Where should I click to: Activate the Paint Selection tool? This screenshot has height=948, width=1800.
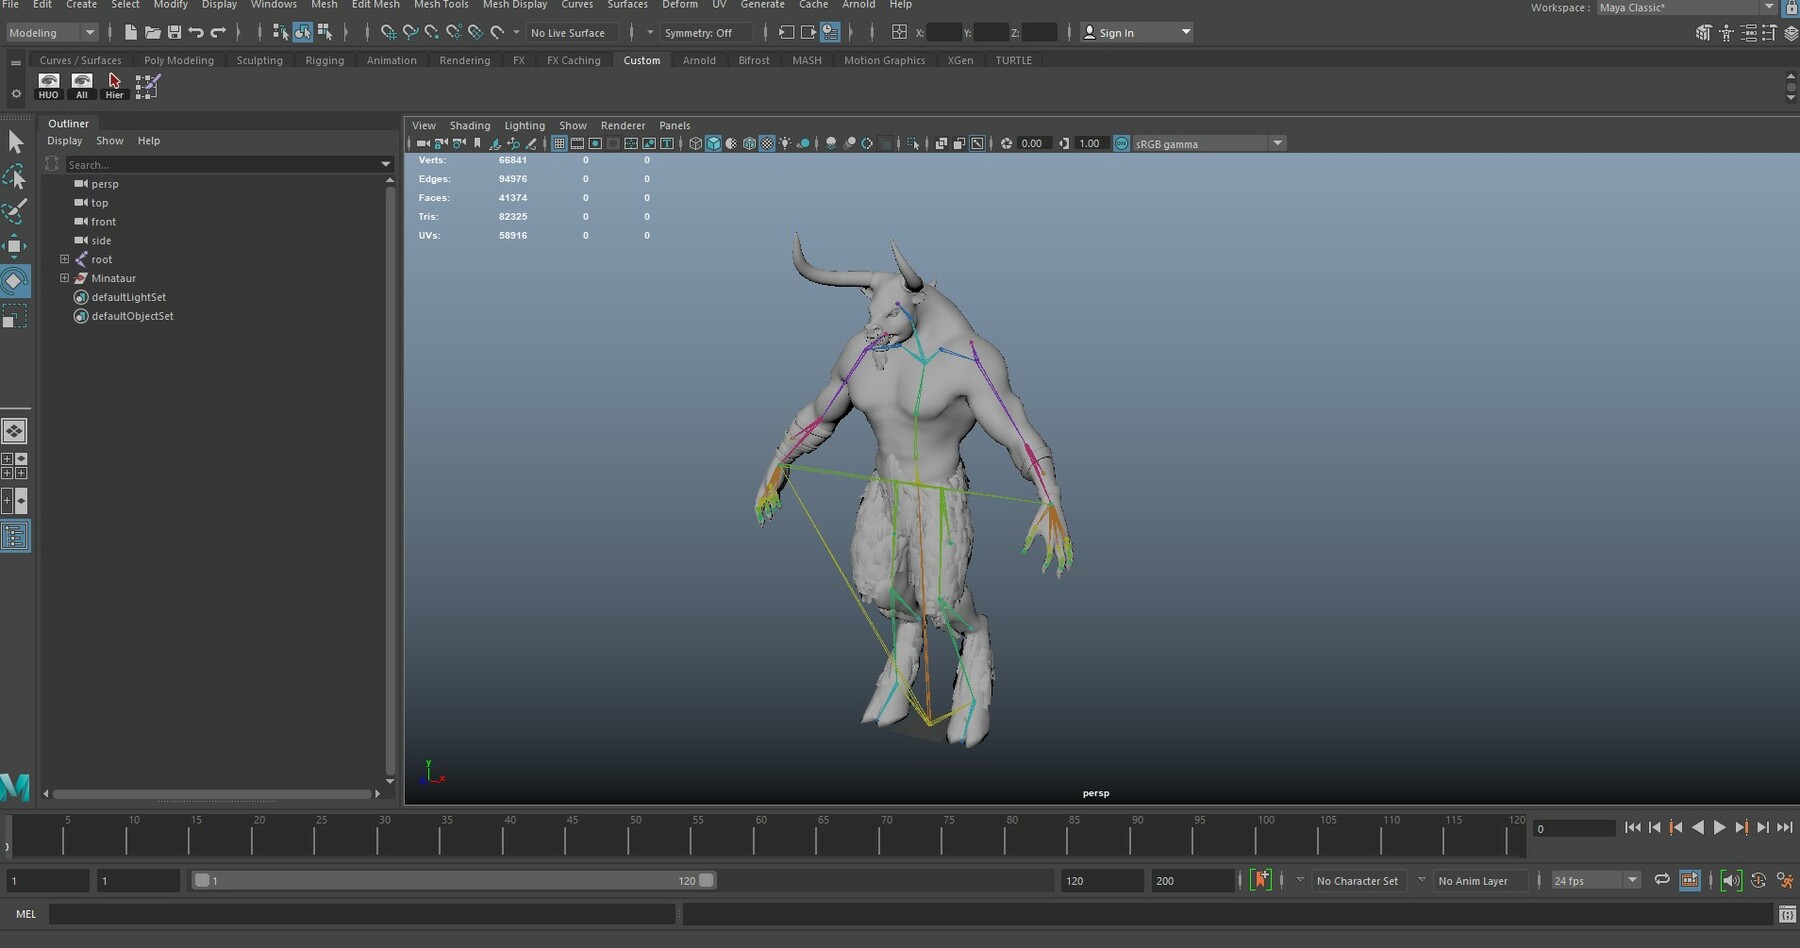(16, 211)
